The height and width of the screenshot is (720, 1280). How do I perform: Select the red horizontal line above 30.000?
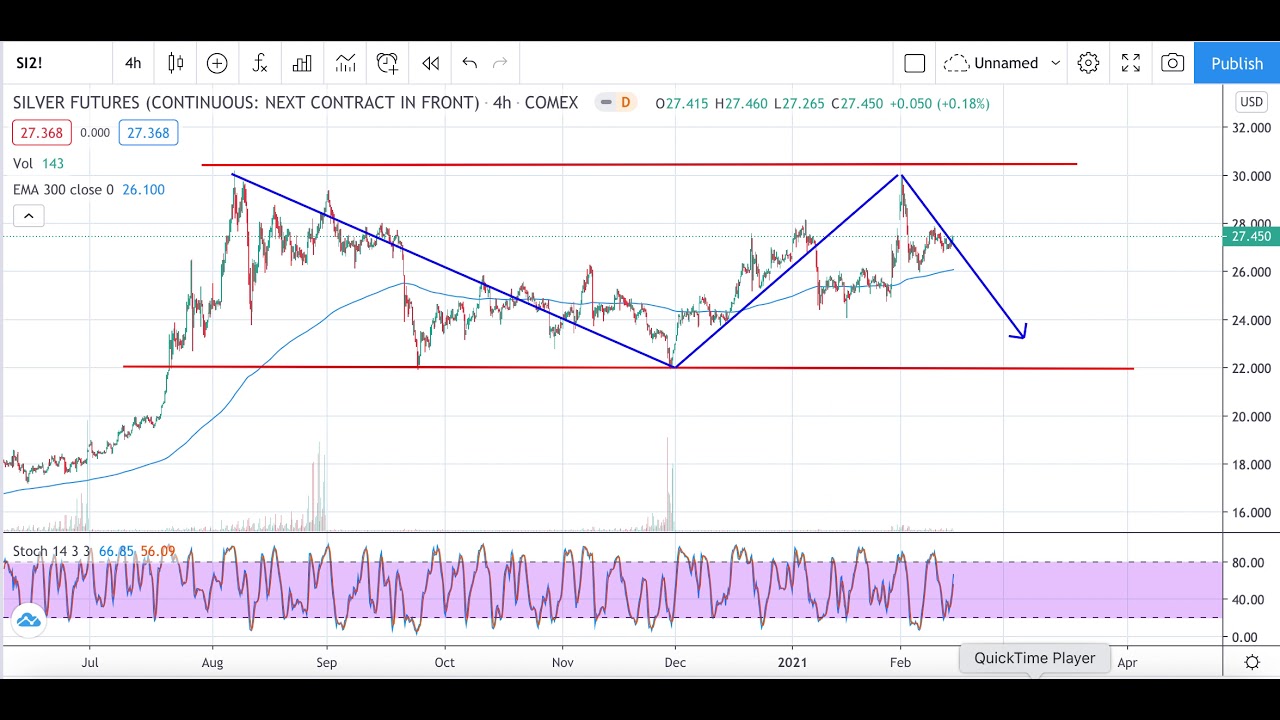click(639, 164)
